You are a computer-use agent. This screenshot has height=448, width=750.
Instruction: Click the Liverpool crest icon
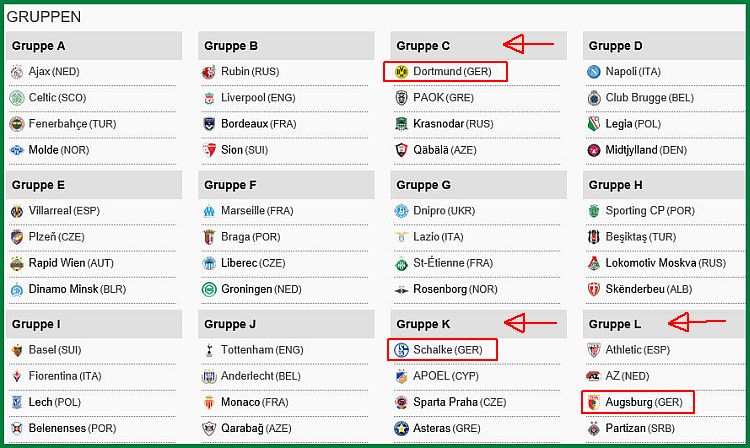click(209, 98)
